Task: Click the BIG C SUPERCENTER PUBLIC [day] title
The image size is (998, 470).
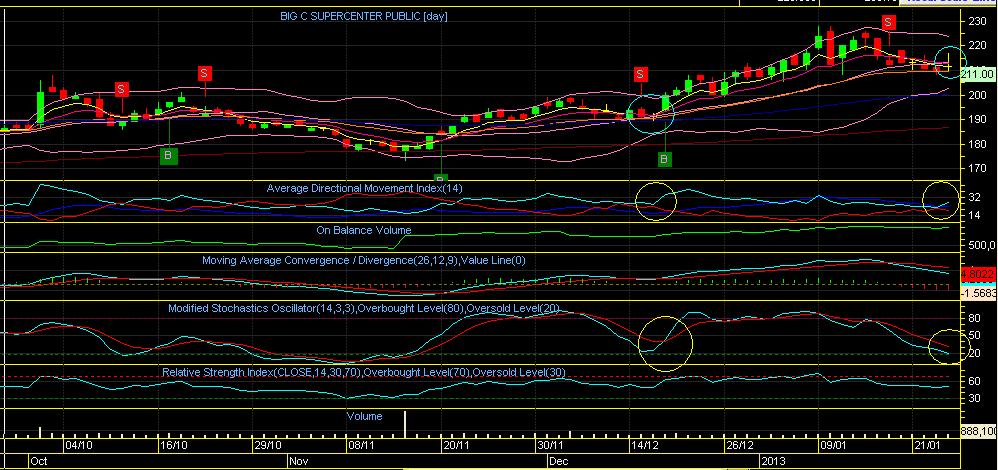Action: tap(364, 16)
